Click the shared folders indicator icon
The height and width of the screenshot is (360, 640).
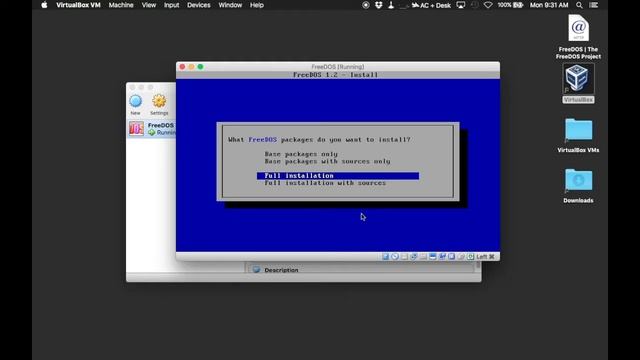click(x=433, y=256)
